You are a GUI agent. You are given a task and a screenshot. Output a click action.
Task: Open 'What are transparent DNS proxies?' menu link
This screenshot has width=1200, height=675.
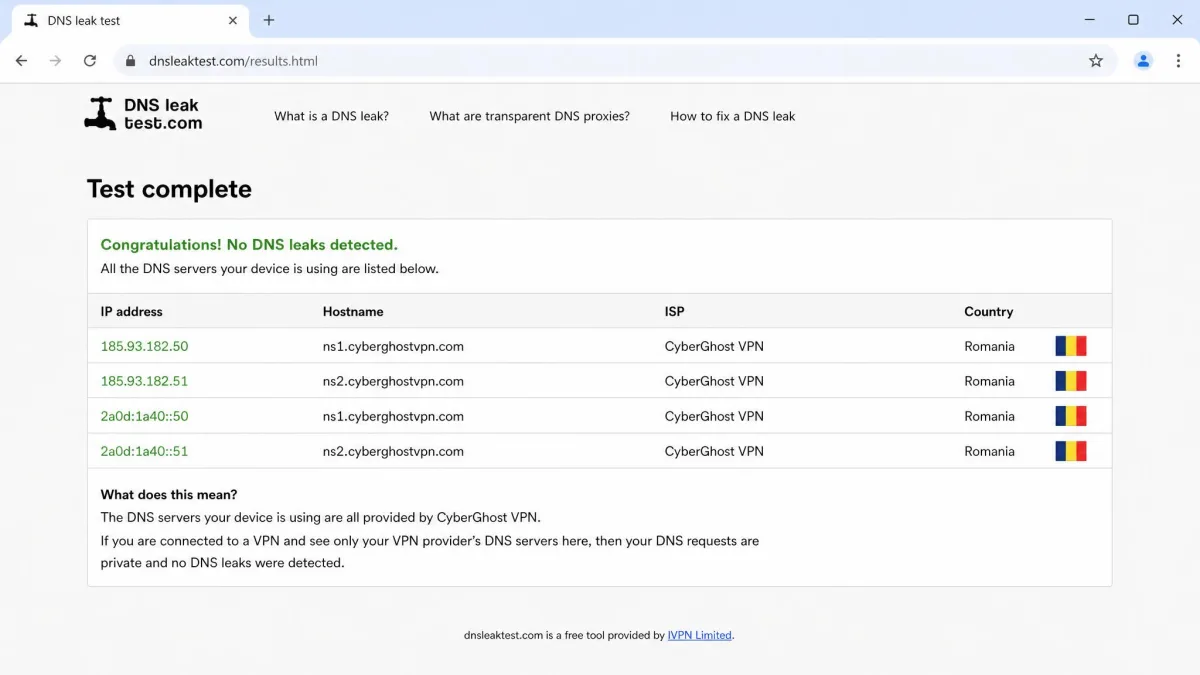coord(530,116)
